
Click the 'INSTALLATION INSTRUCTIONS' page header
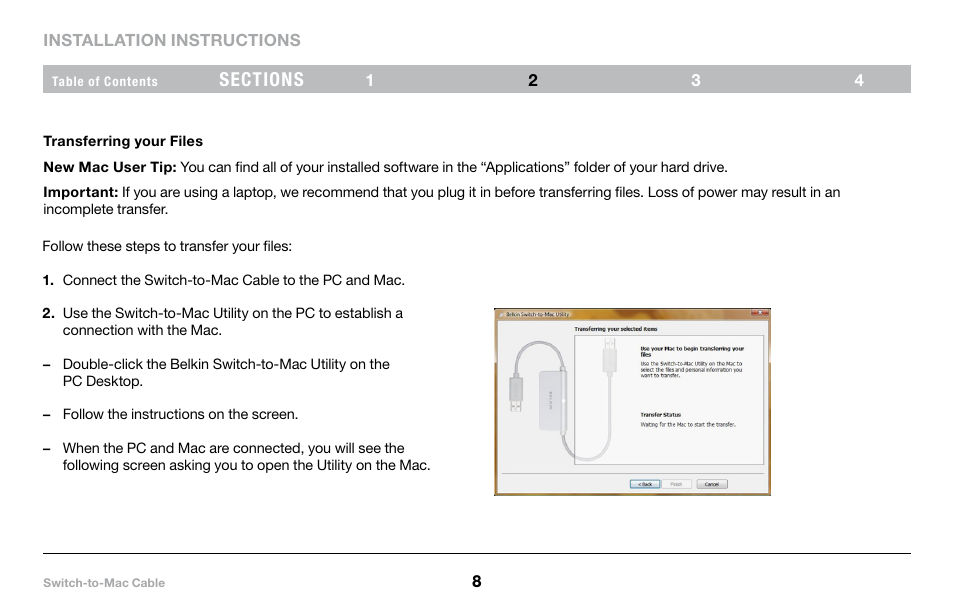pos(172,40)
